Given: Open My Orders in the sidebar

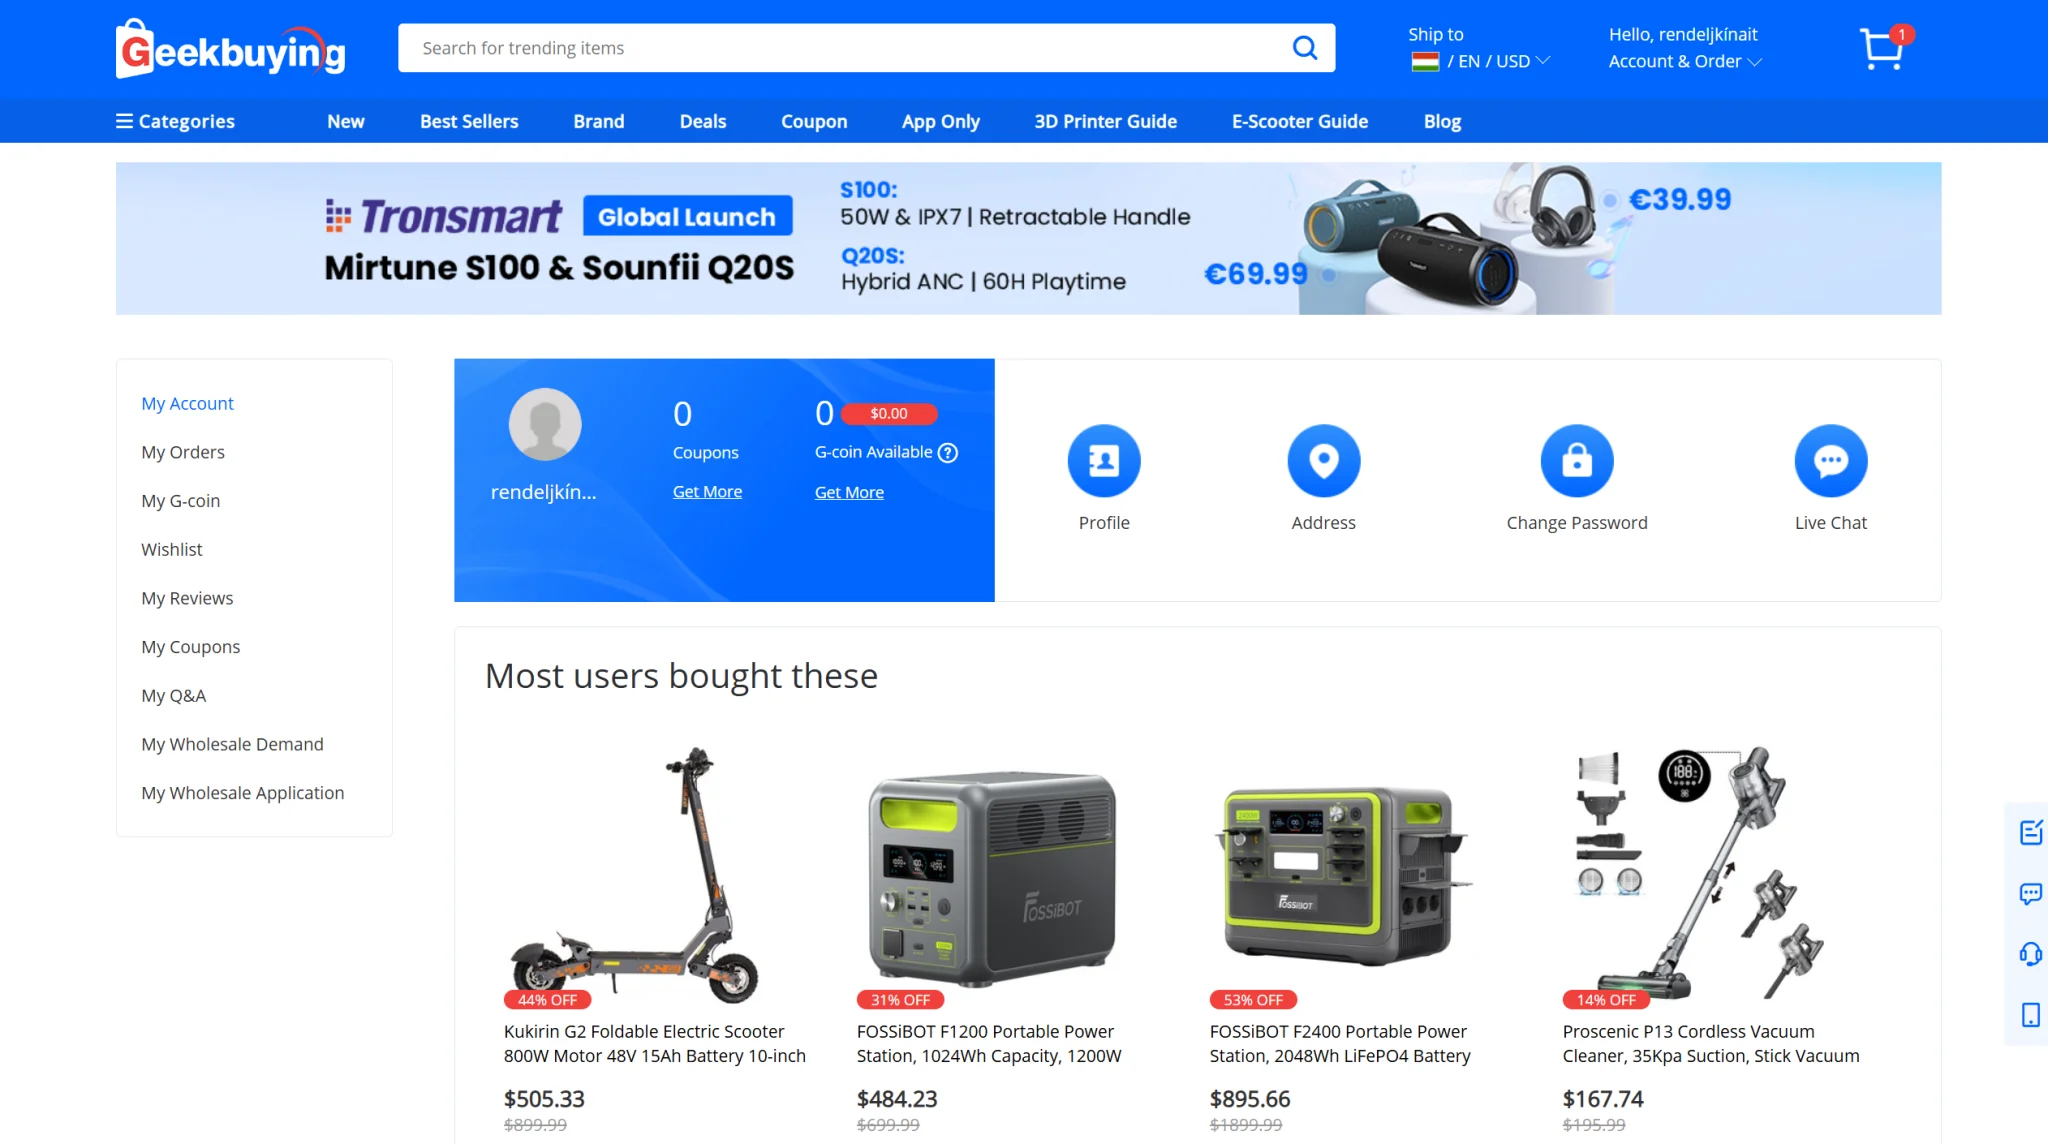Looking at the screenshot, I should (183, 452).
